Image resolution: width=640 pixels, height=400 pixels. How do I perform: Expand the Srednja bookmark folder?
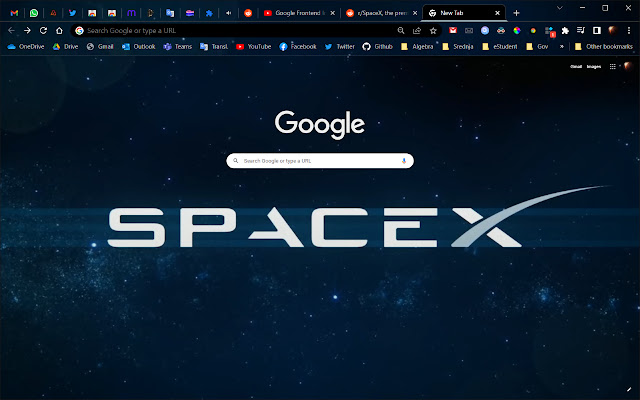(458, 47)
